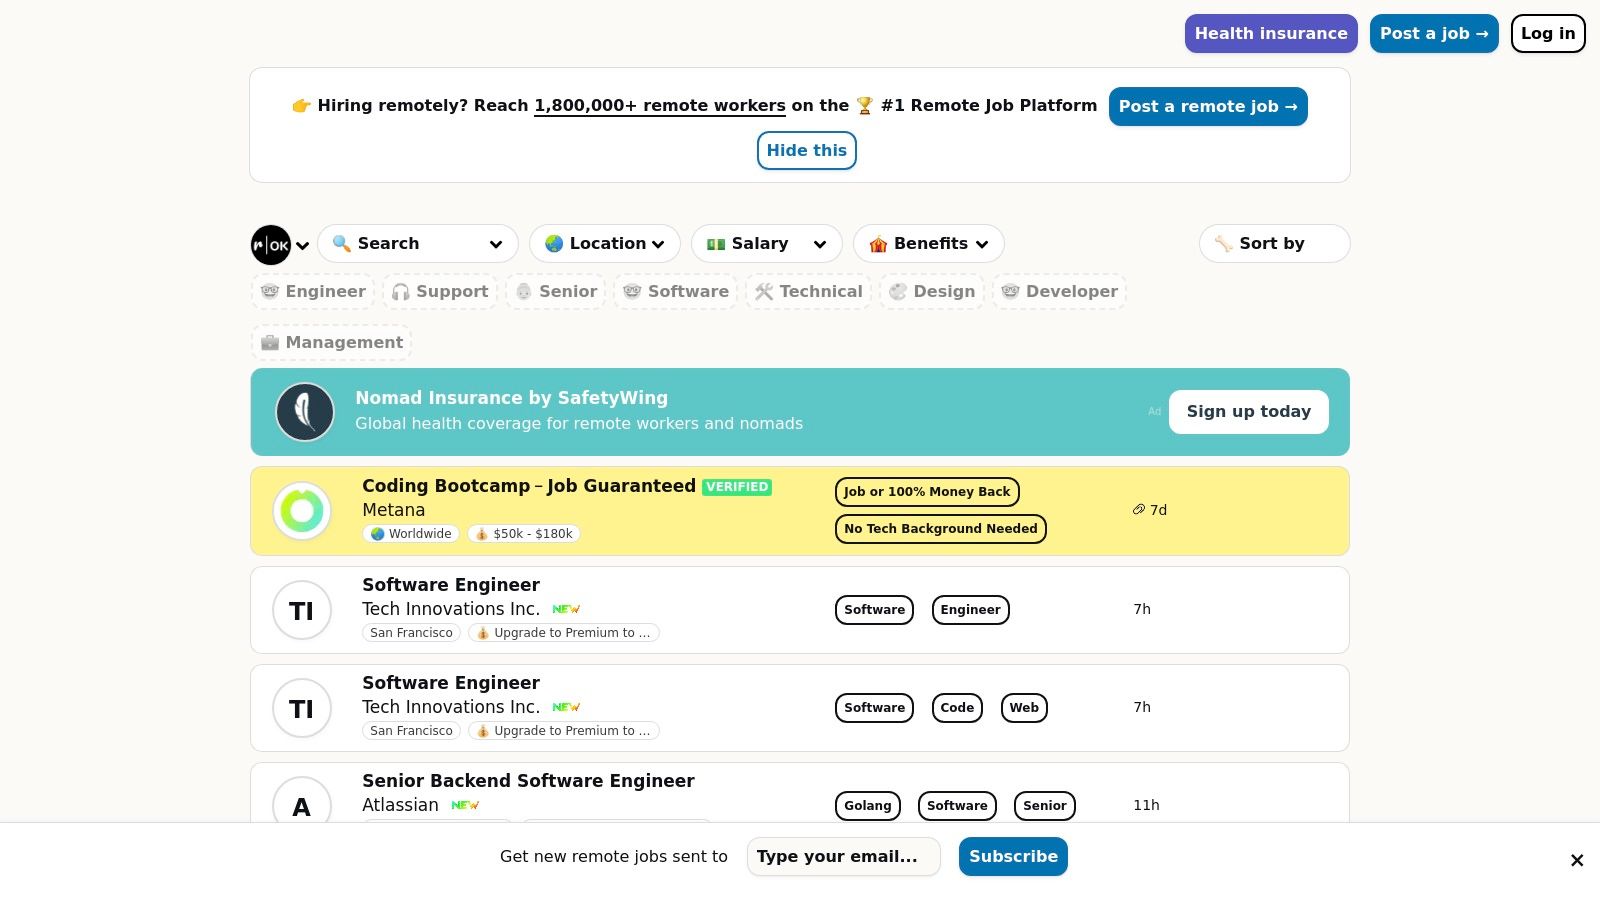Viewport: 1600px width, 900px height.
Task: Toggle the Management filter tag
Action: tap(332, 343)
